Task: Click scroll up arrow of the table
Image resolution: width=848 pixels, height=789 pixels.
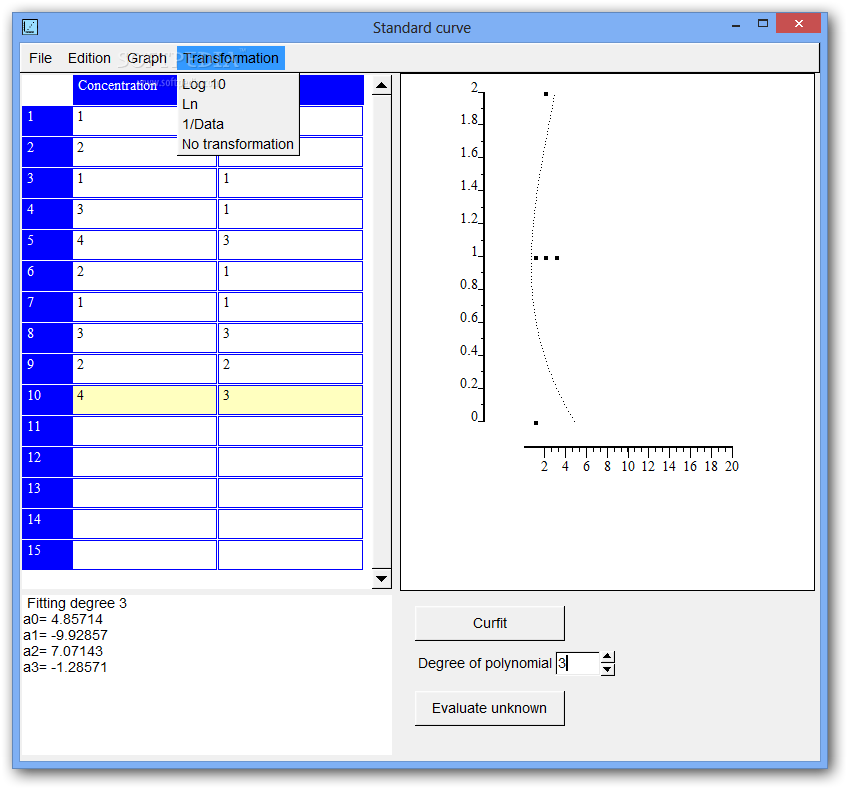Action: tap(382, 85)
